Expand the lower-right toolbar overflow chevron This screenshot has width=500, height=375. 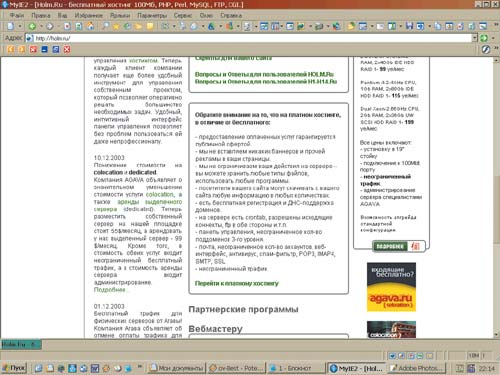point(496,49)
